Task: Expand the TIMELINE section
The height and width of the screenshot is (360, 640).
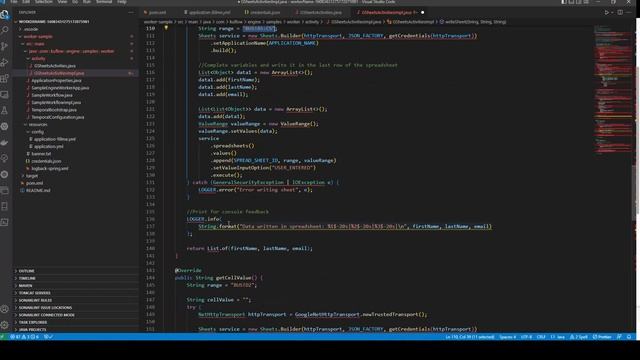Action: (76, 278)
